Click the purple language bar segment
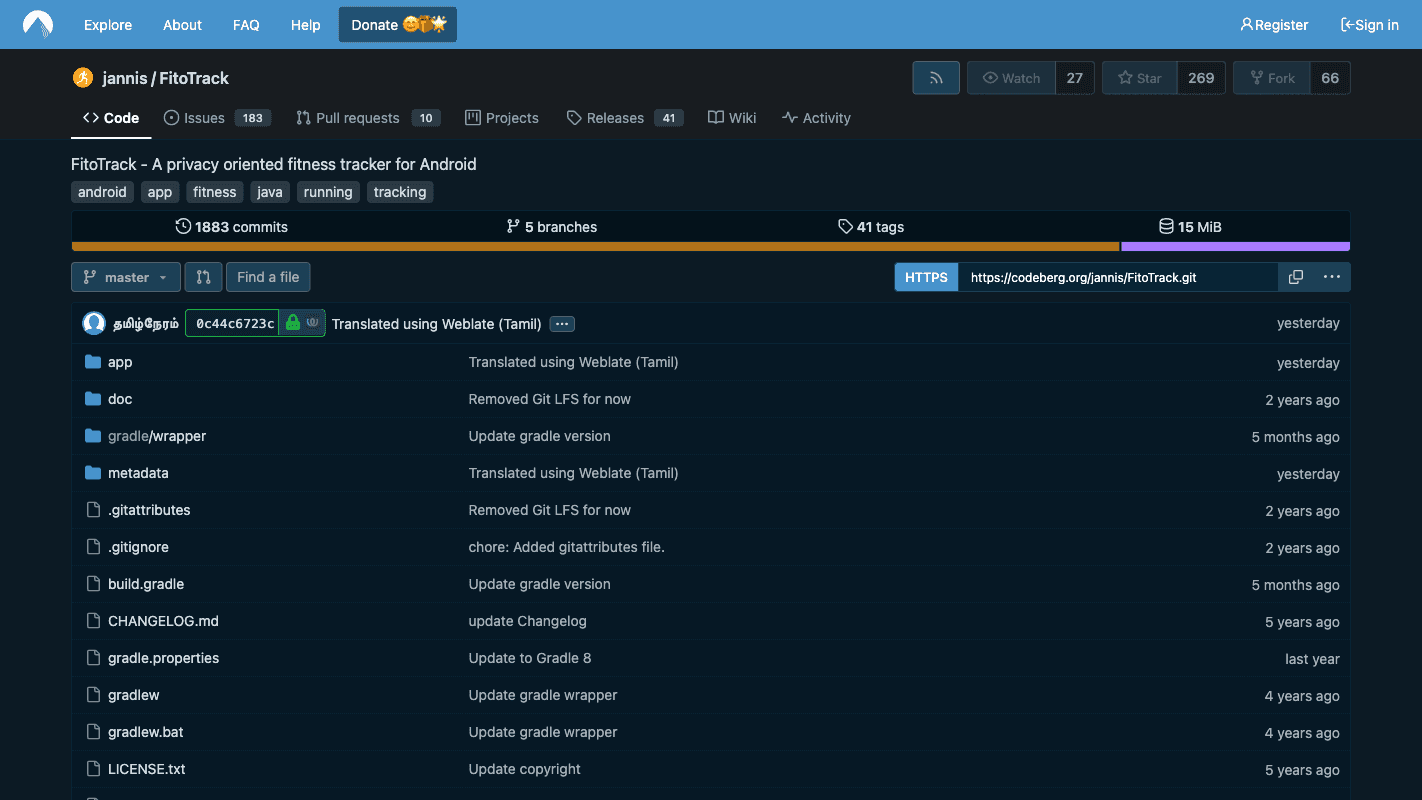The height and width of the screenshot is (800, 1422). coord(1236,246)
